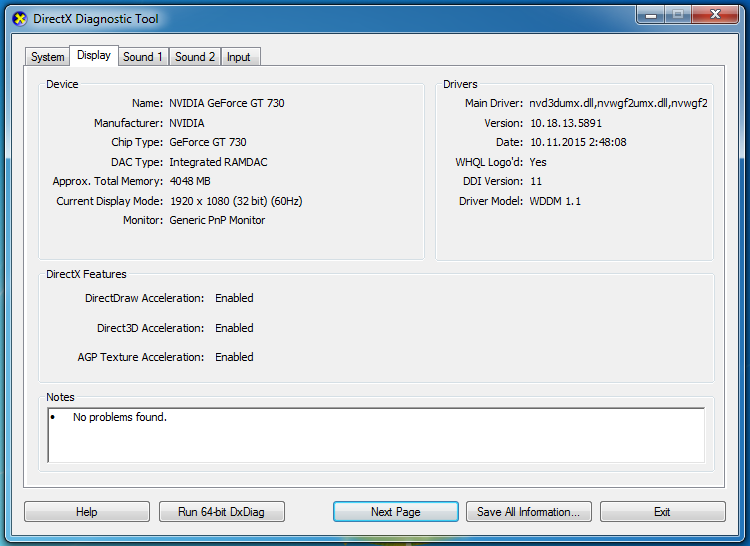This screenshot has height=546, width=750.
Task: Click Save All Information button
Action: pyautogui.click(x=529, y=512)
